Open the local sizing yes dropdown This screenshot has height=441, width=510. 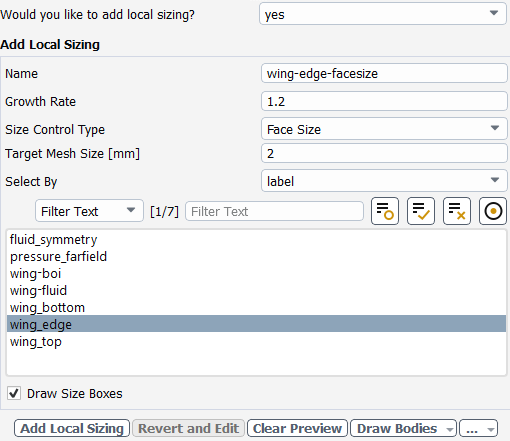(x=383, y=14)
